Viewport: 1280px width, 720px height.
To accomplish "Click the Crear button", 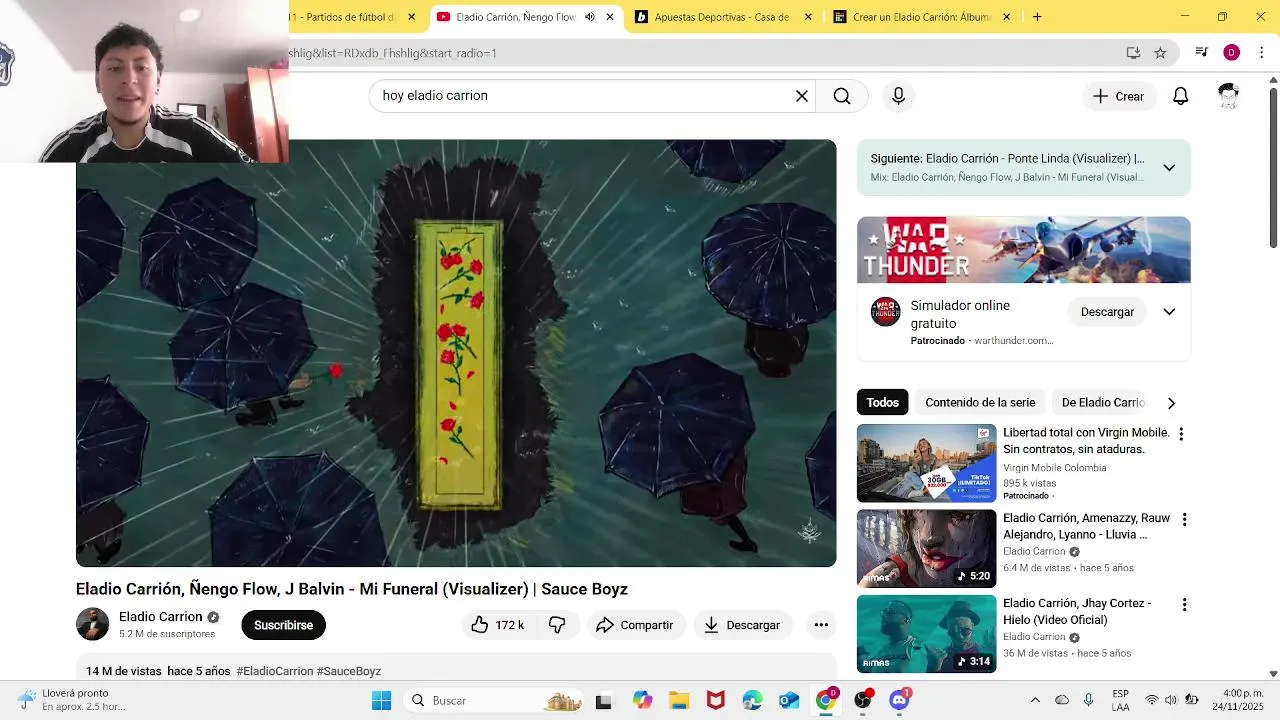I will (1118, 96).
